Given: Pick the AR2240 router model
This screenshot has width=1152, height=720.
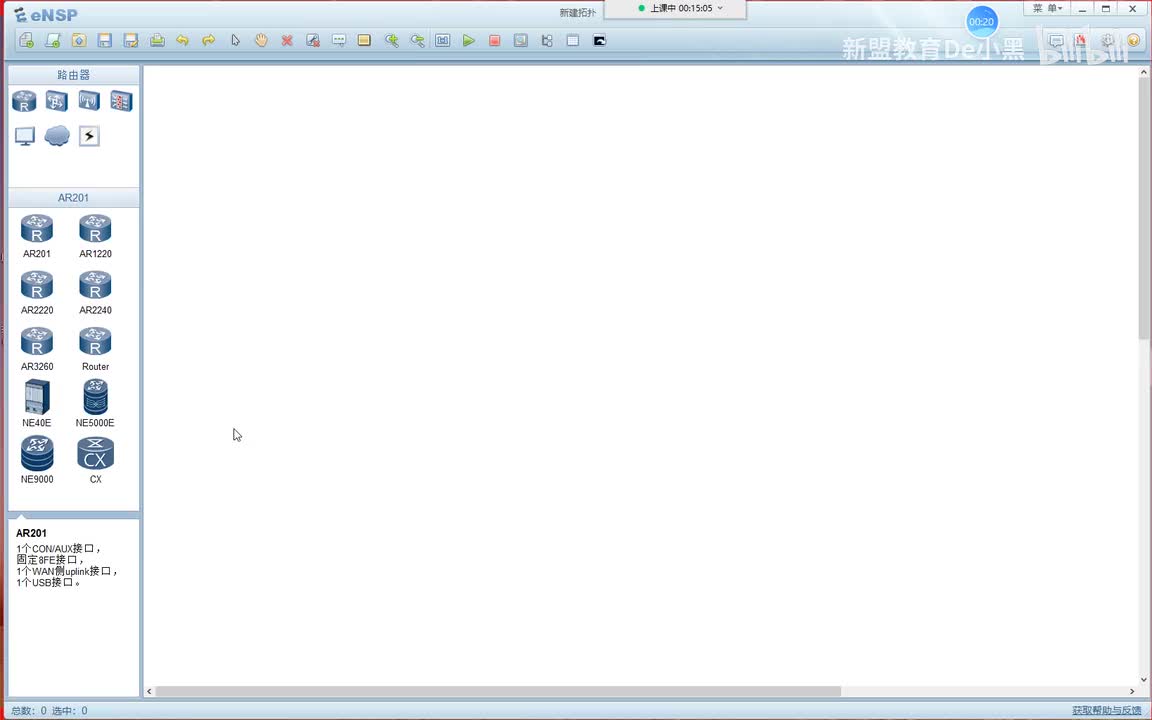Looking at the screenshot, I should pyautogui.click(x=96, y=293).
